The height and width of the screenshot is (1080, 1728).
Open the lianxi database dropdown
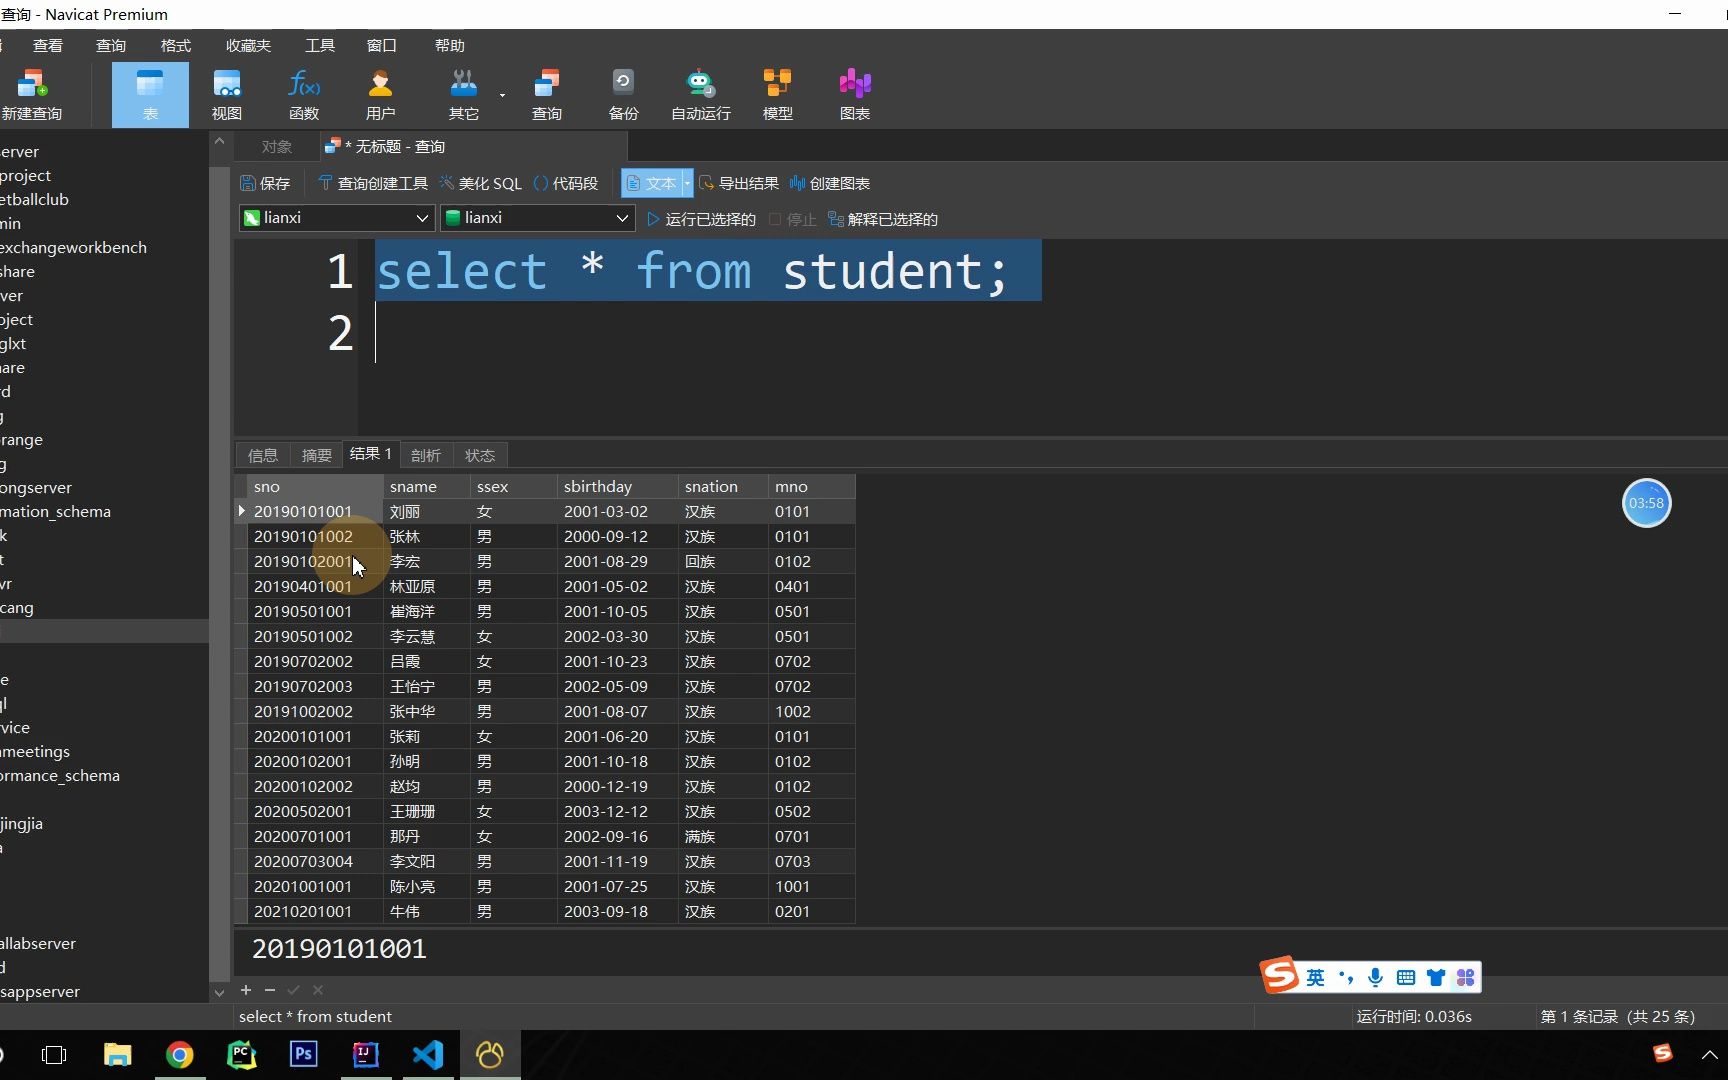538,217
